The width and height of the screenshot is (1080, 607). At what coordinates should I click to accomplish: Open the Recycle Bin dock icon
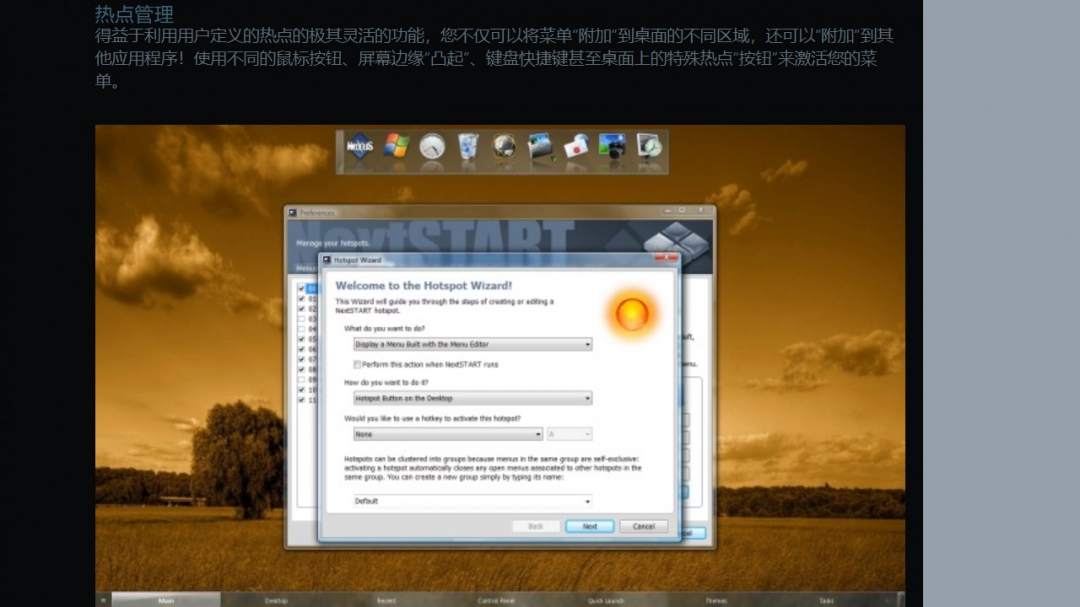pos(467,147)
